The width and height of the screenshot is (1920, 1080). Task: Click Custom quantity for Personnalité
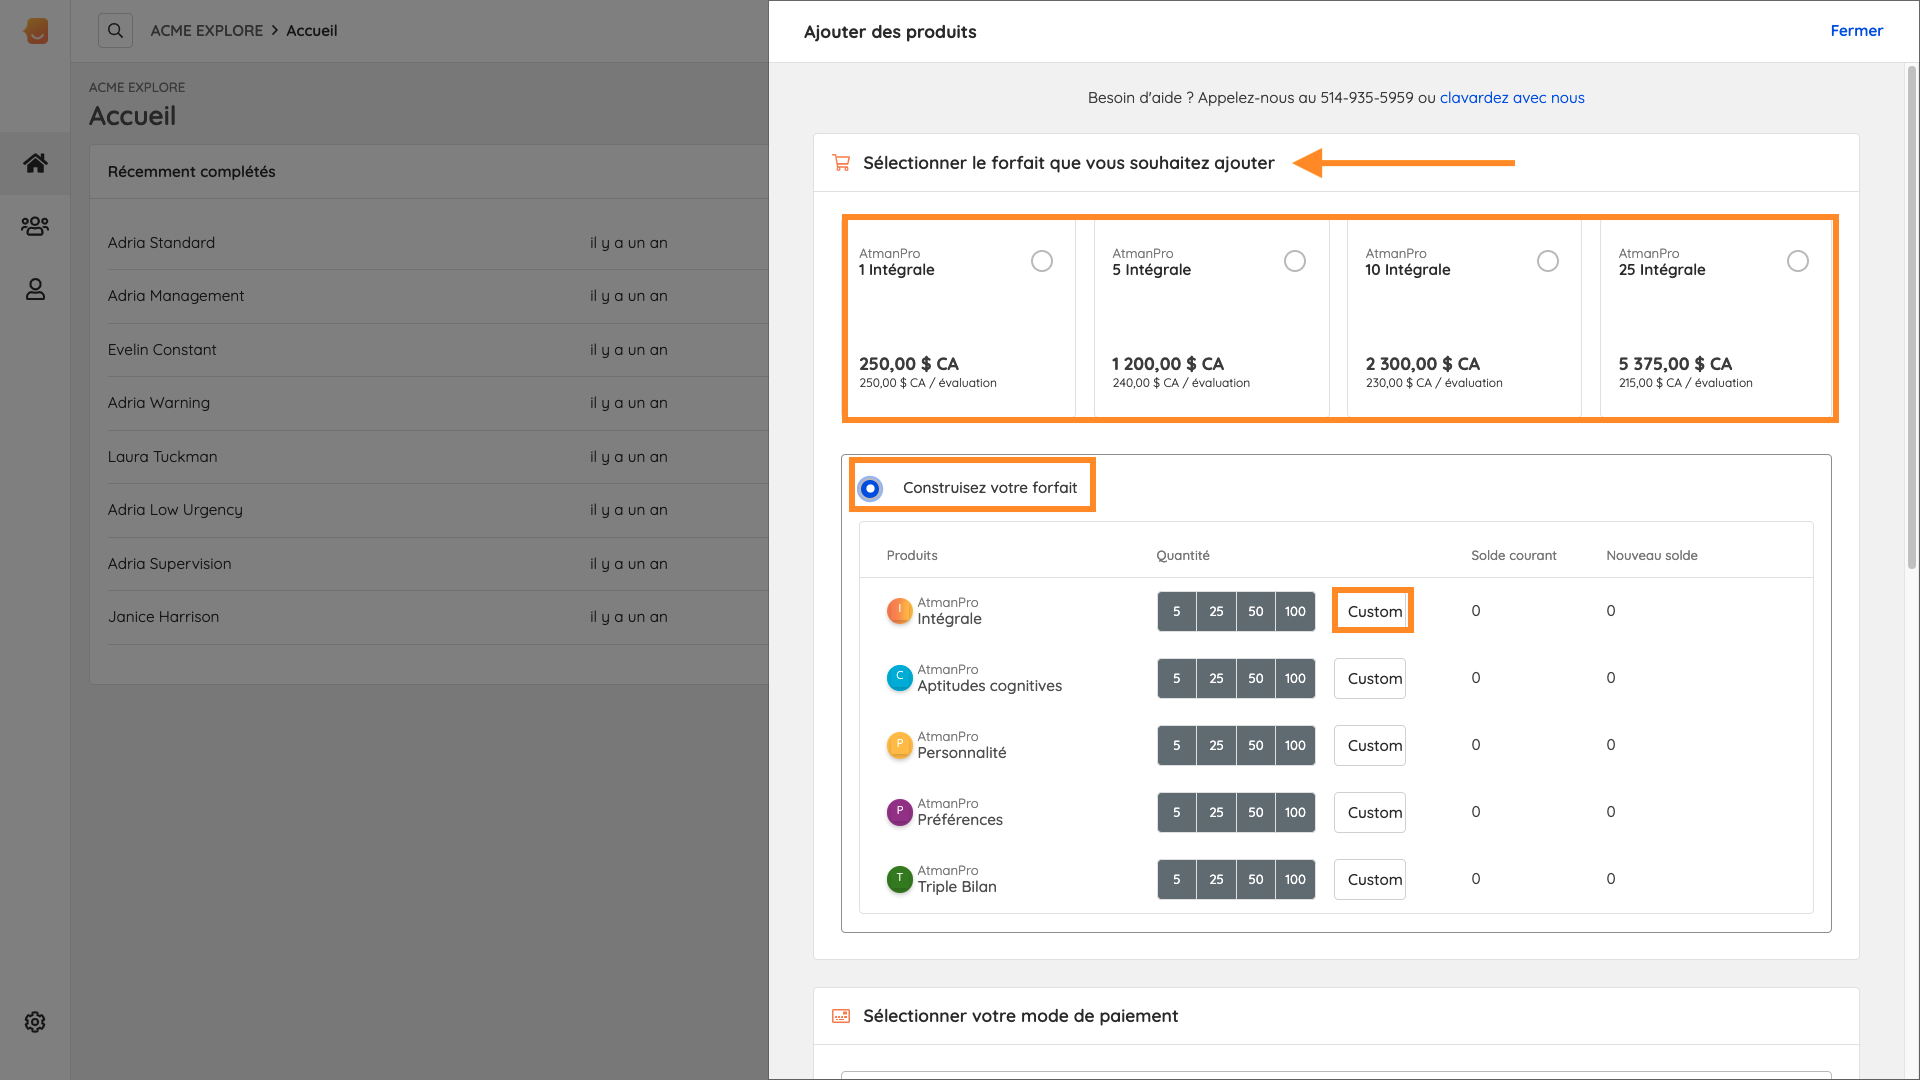pos(1370,745)
